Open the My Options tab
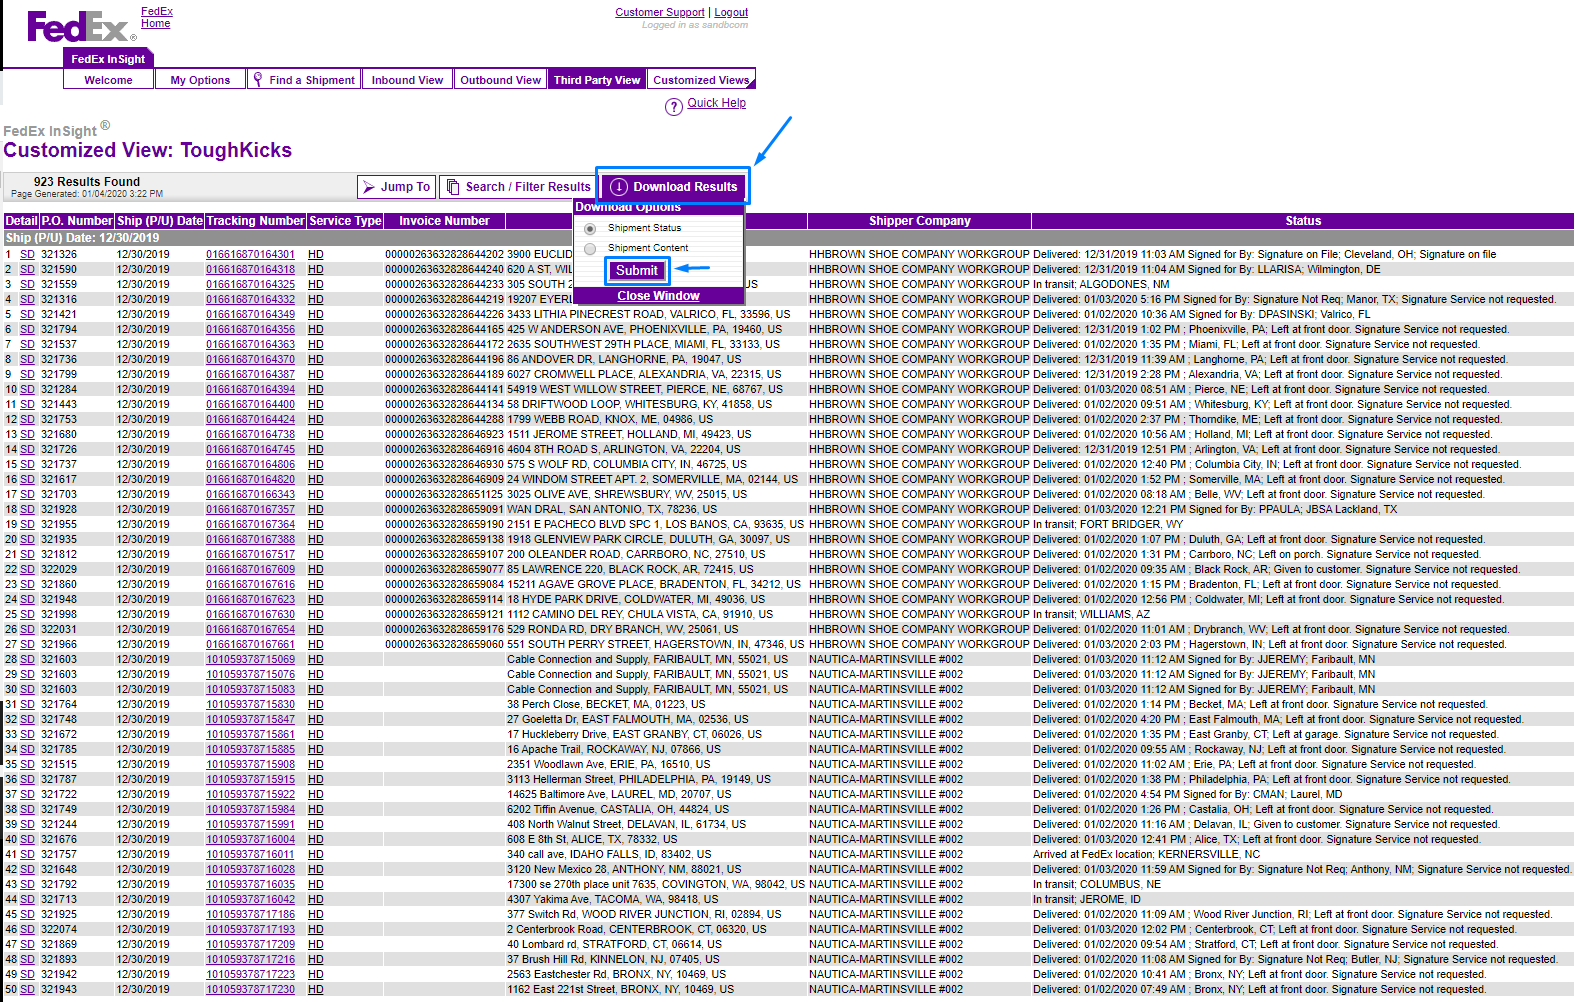Viewport: 1577px width, 1002px height. coord(200,80)
